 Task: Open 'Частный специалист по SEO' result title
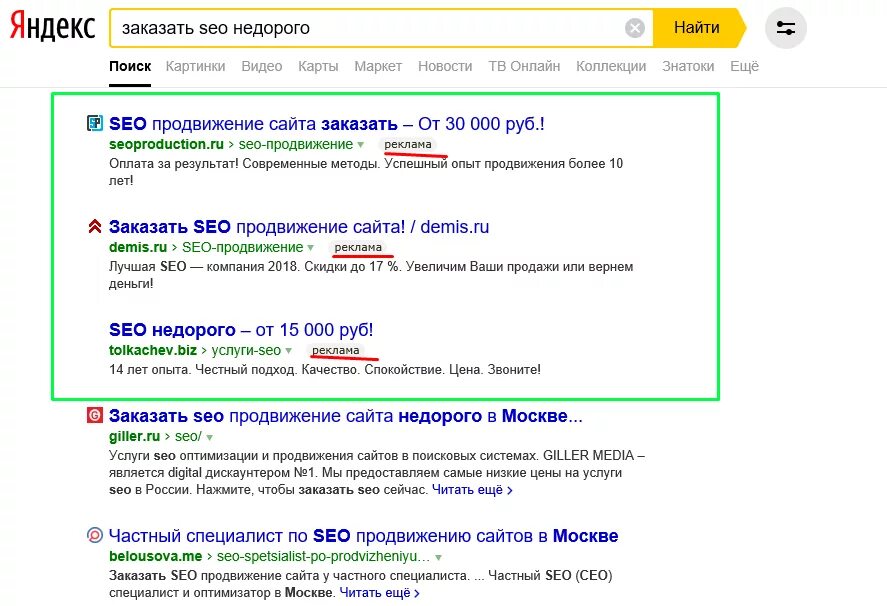coord(363,535)
